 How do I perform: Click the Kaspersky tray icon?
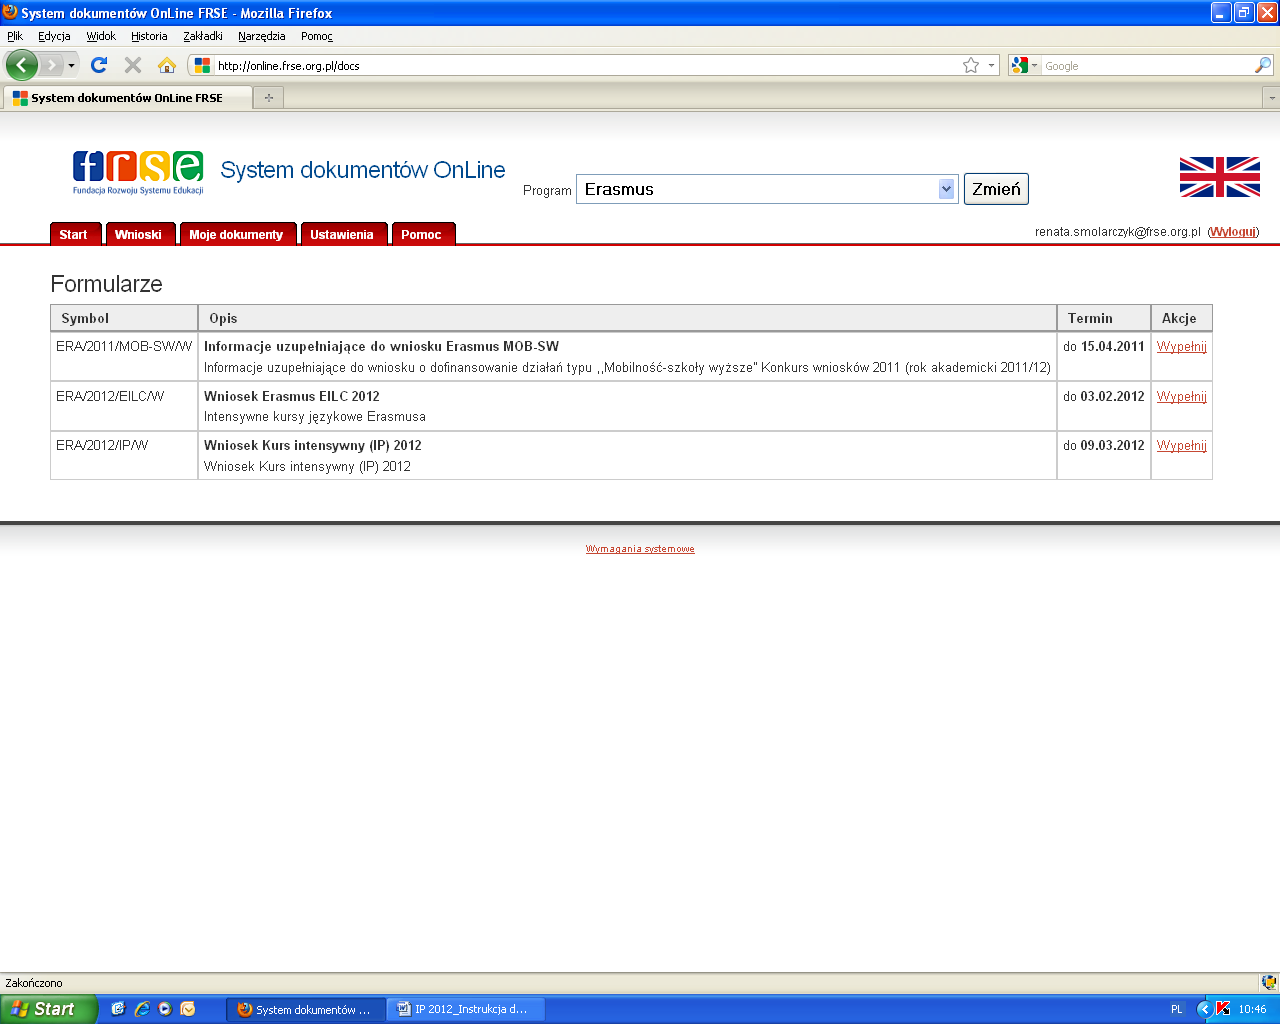point(1223,1009)
